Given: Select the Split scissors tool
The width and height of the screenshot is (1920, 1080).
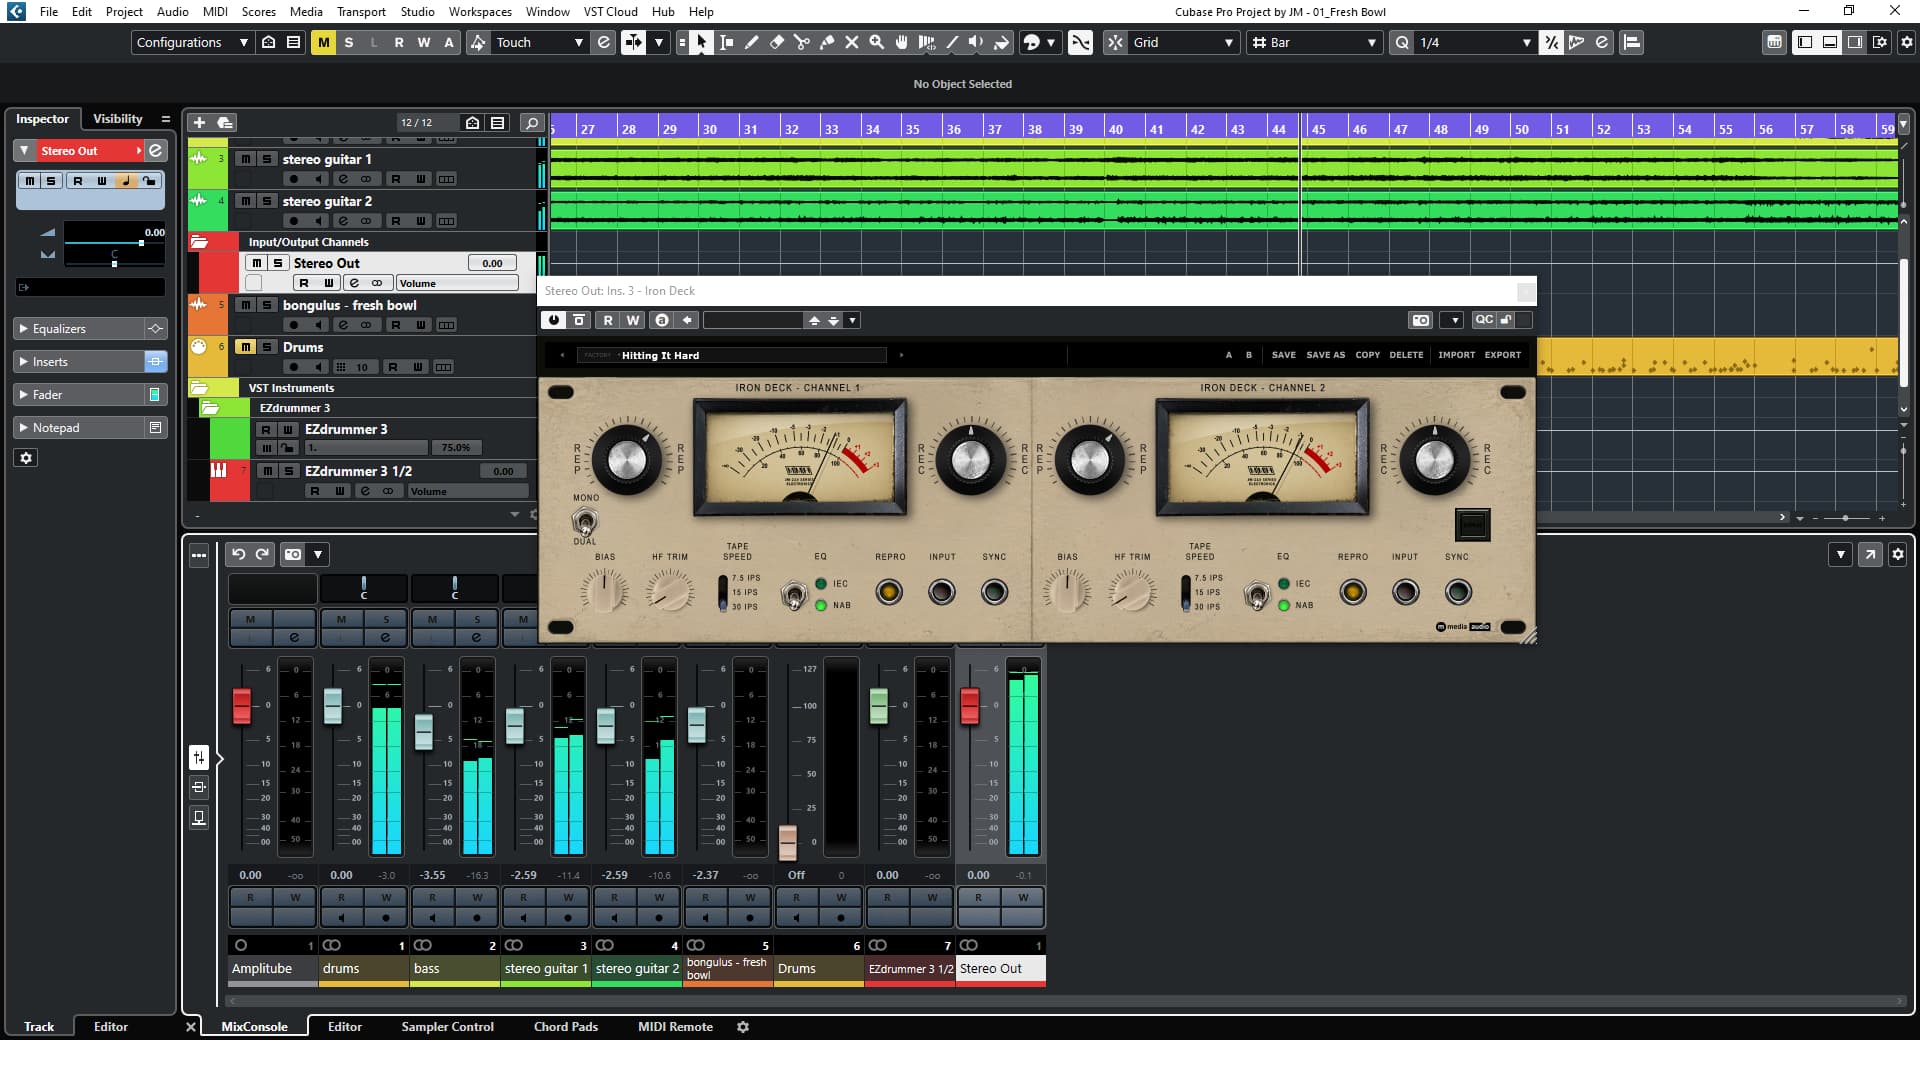Looking at the screenshot, I should [x=802, y=42].
